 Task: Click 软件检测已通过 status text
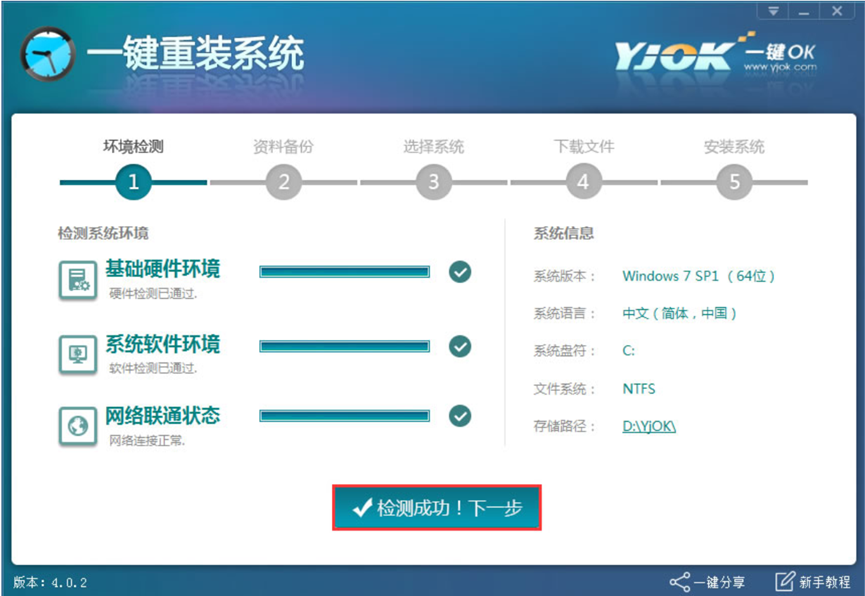[x=153, y=368]
